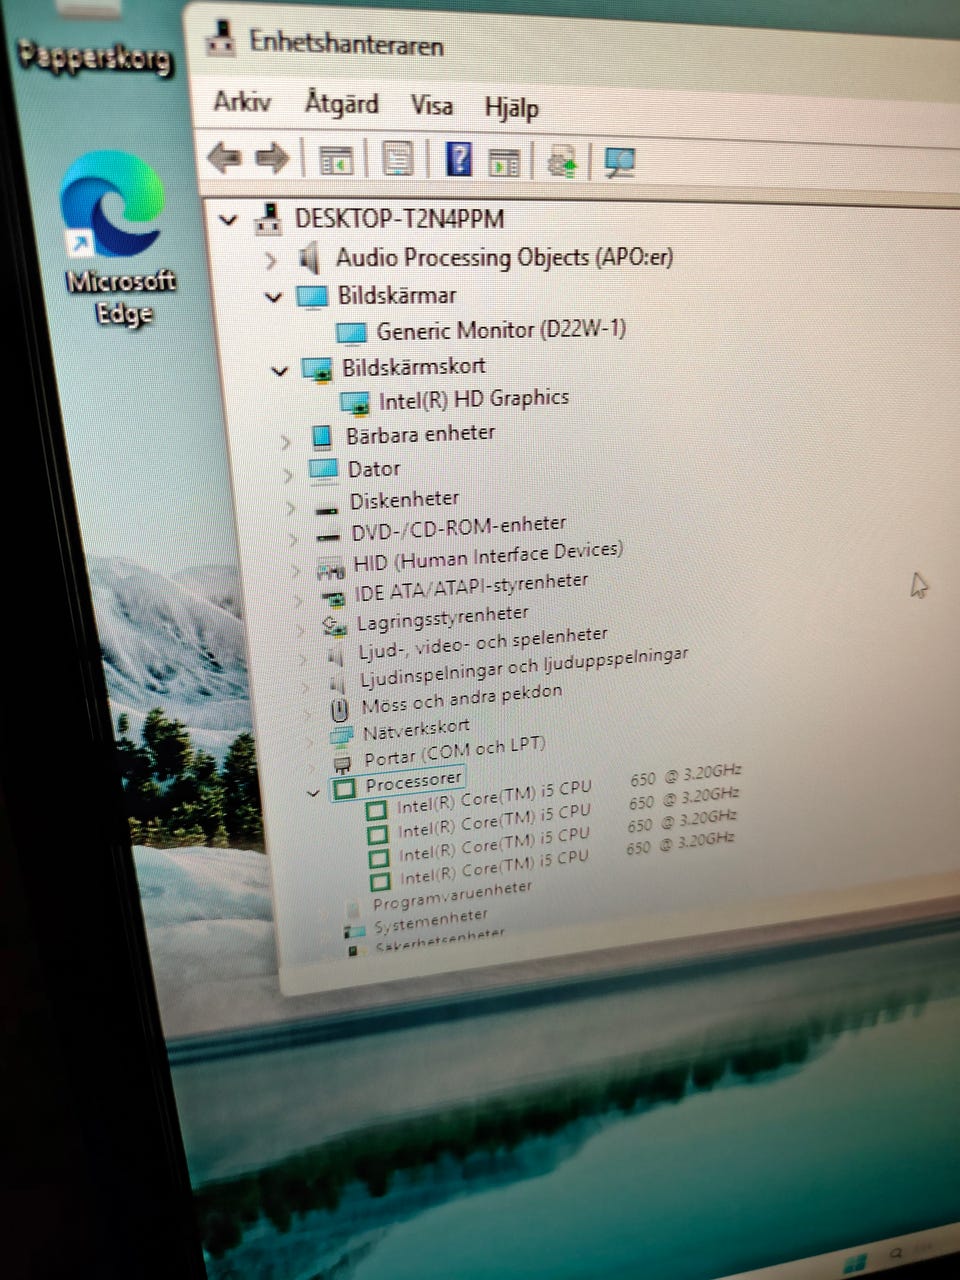Collapse the Bildskärmskort node
The image size is (960, 1280).
(x=279, y=370)
